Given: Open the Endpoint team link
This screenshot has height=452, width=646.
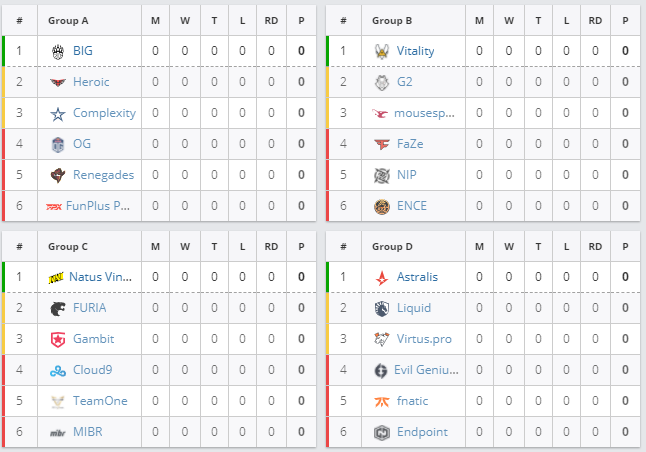Looking at the screenshot, I should pyautogui.click(x=422, y=432).
